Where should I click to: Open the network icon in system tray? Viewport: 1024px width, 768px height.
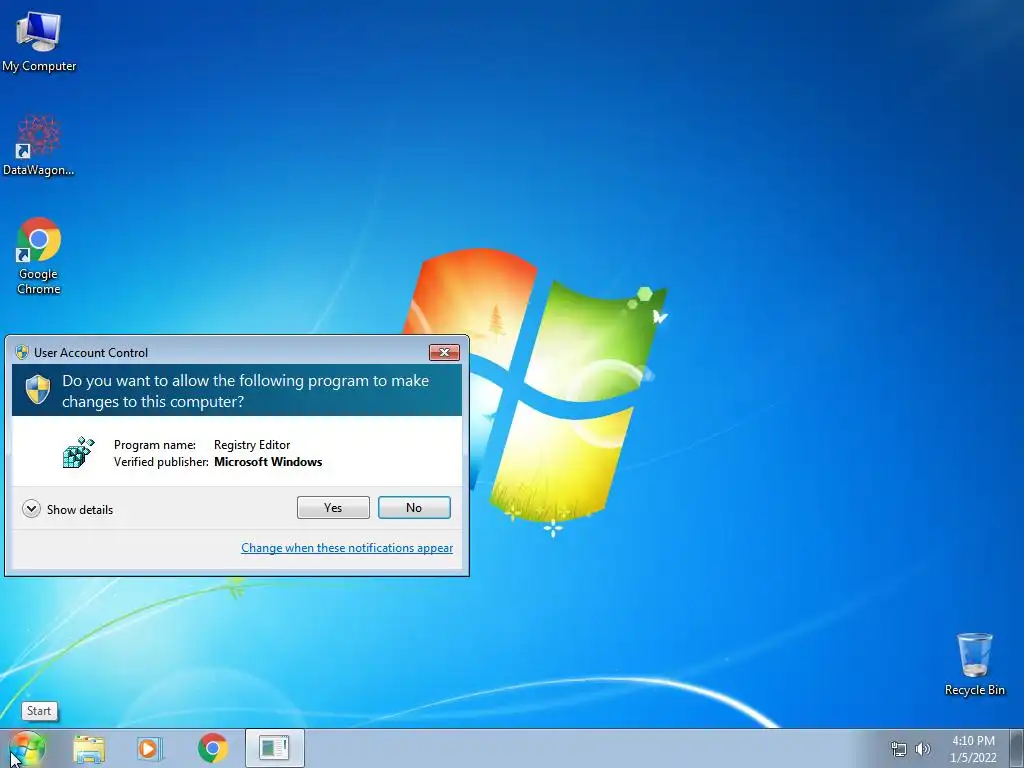[899, 749]
